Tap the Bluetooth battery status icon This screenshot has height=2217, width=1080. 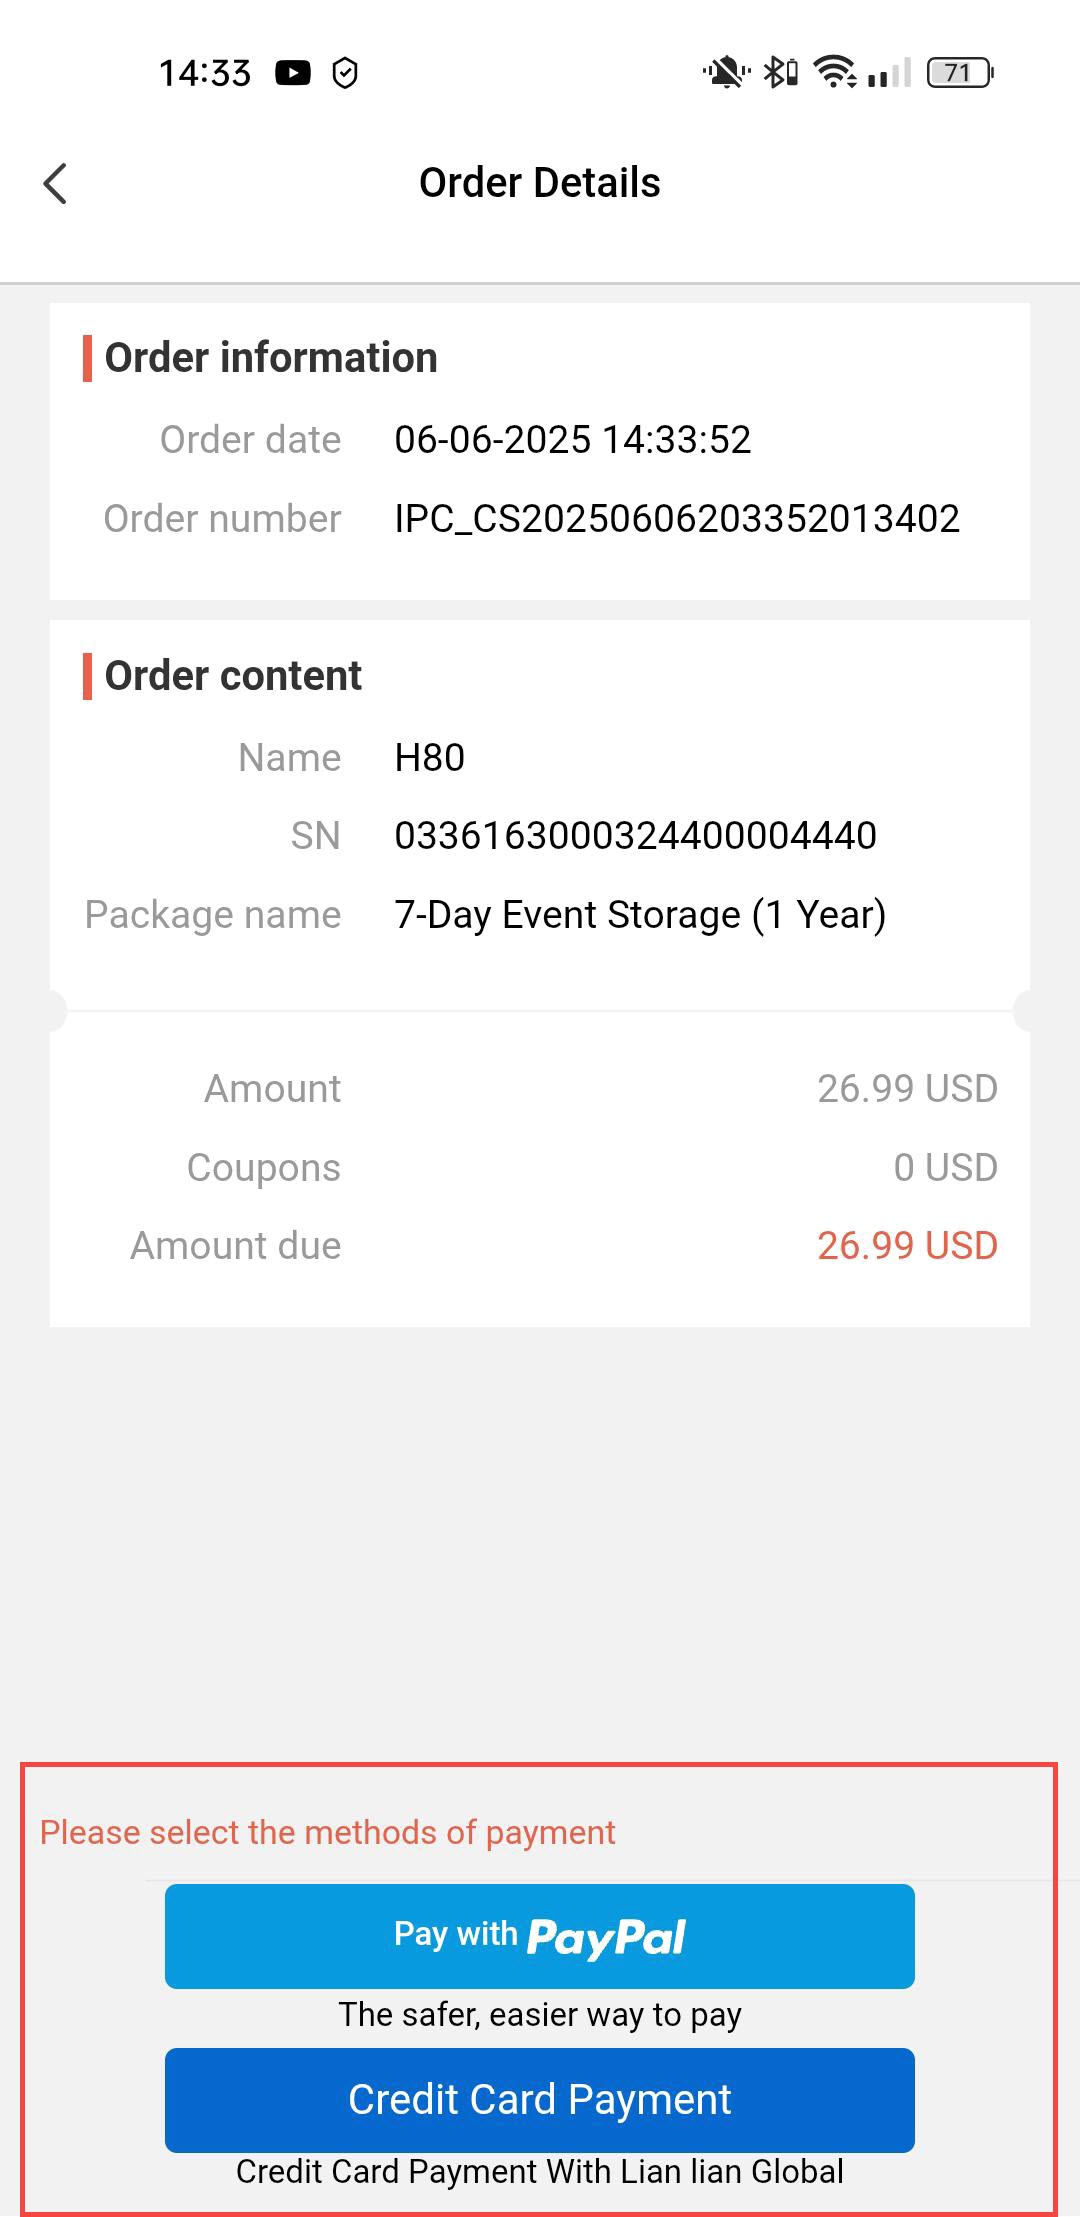(781, 73)
